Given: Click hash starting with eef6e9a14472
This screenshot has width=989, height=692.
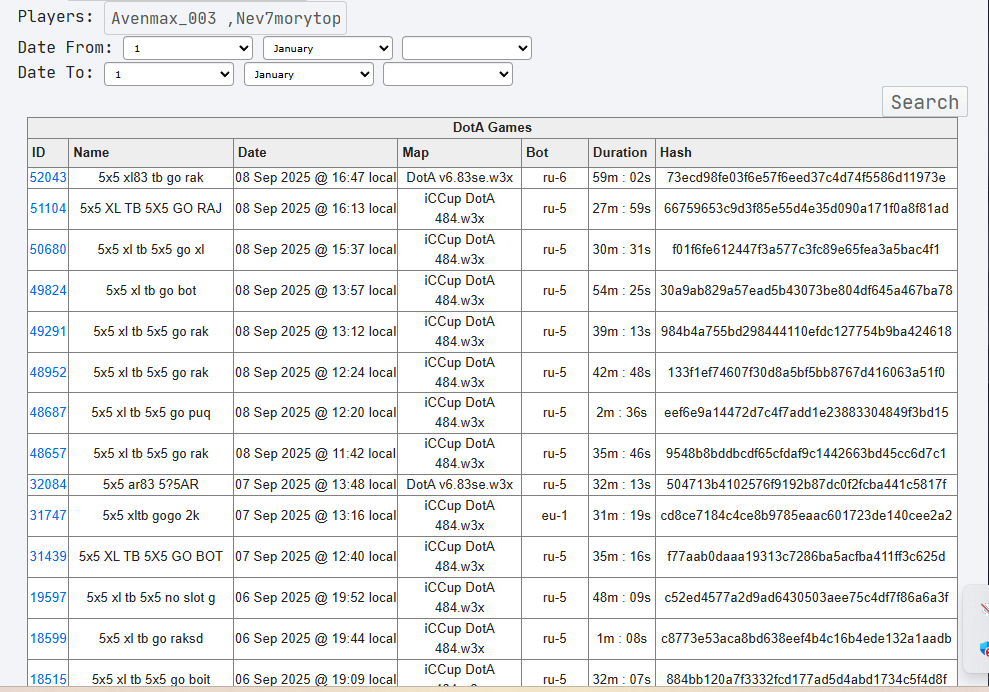Looking at the screenshot, I should pos(806,412).
